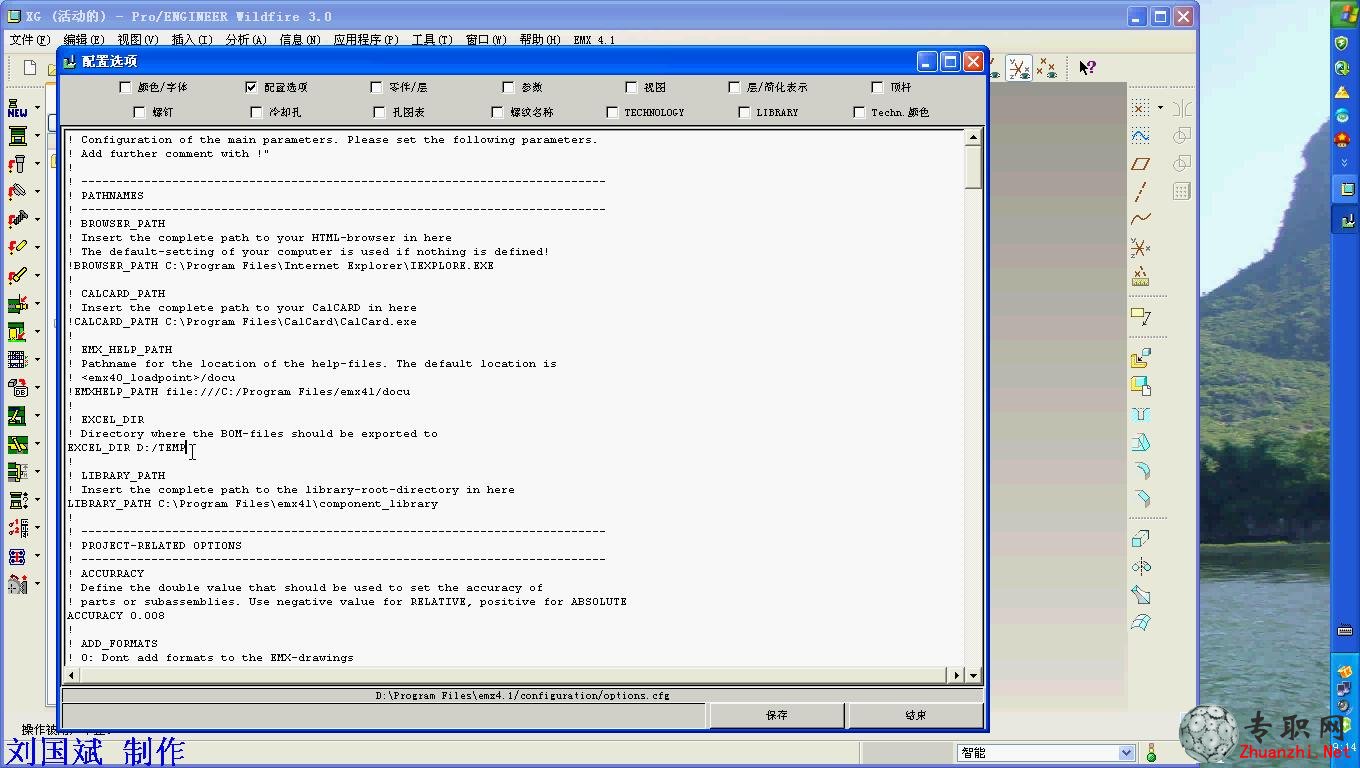Click the analysis feature icon
Screen dimensions: 1360x768
[x=1141, y=277]
